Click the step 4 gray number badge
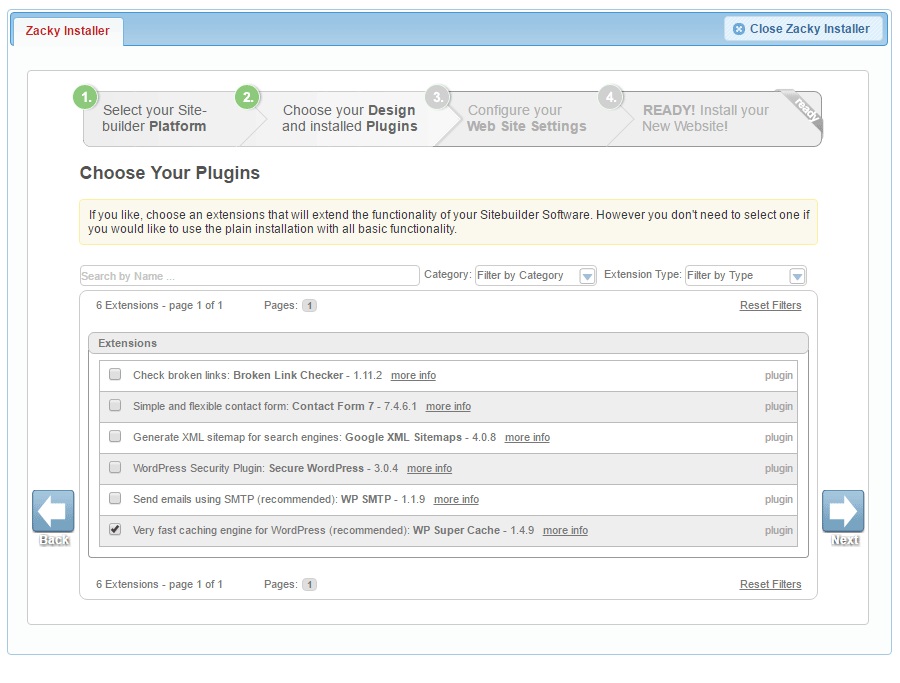This screenshot has width=900, height=683. click(x=610, y=97)
